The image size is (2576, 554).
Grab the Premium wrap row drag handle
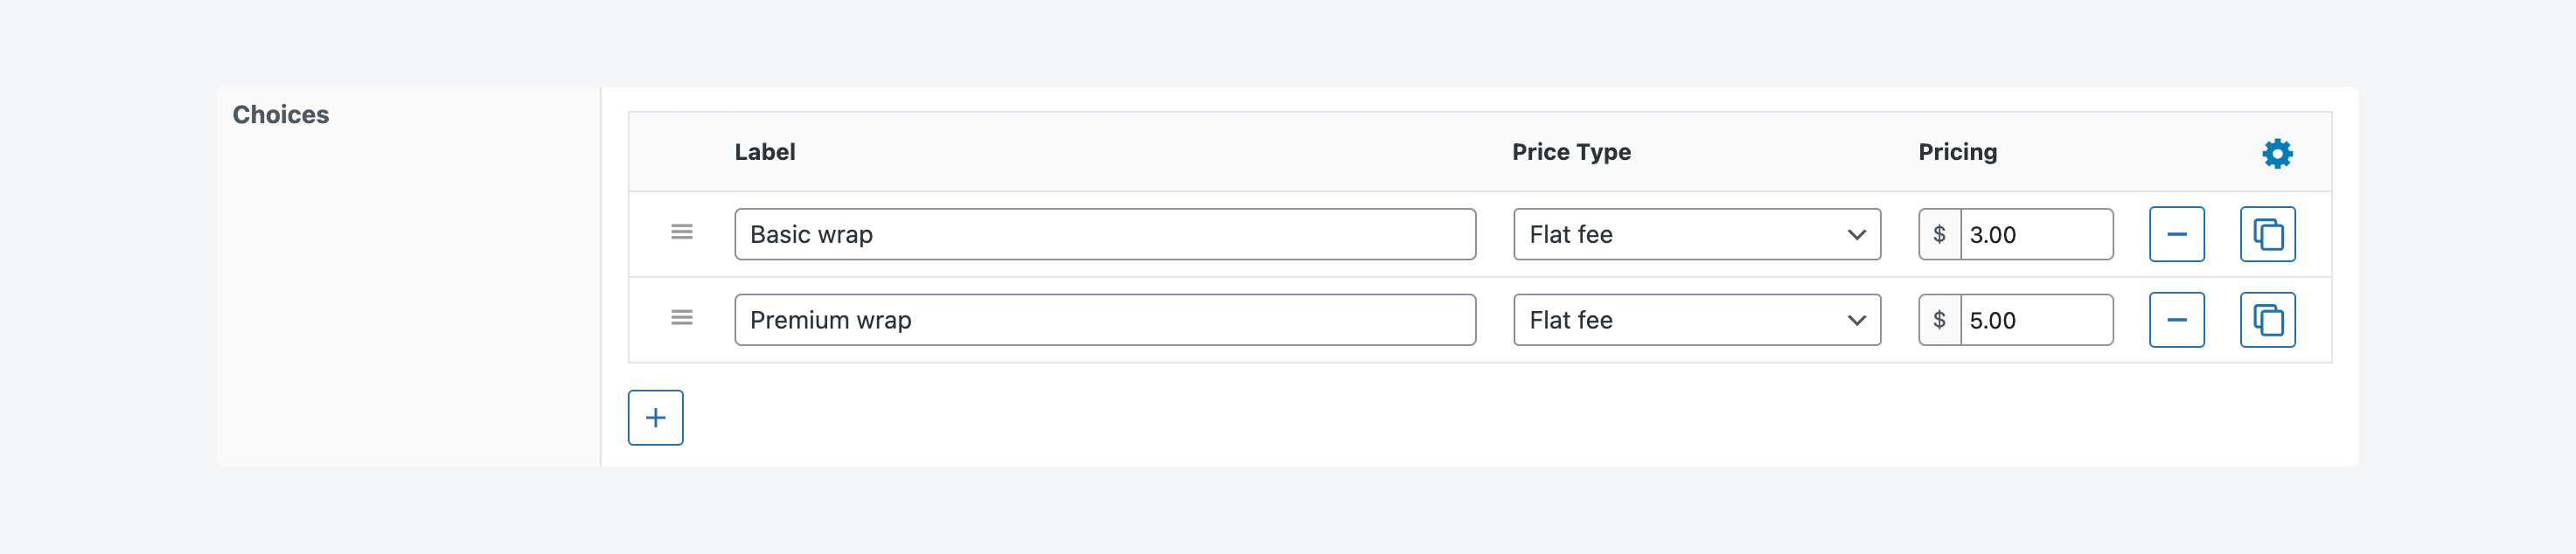coord(681,318)
